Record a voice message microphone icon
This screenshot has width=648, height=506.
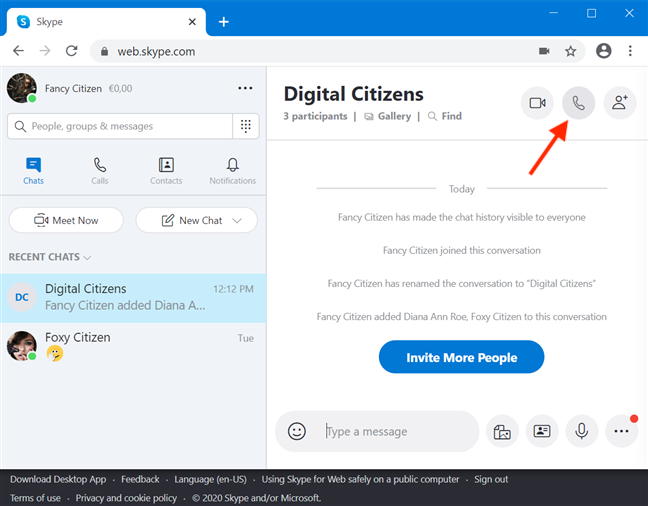(581, 431)
